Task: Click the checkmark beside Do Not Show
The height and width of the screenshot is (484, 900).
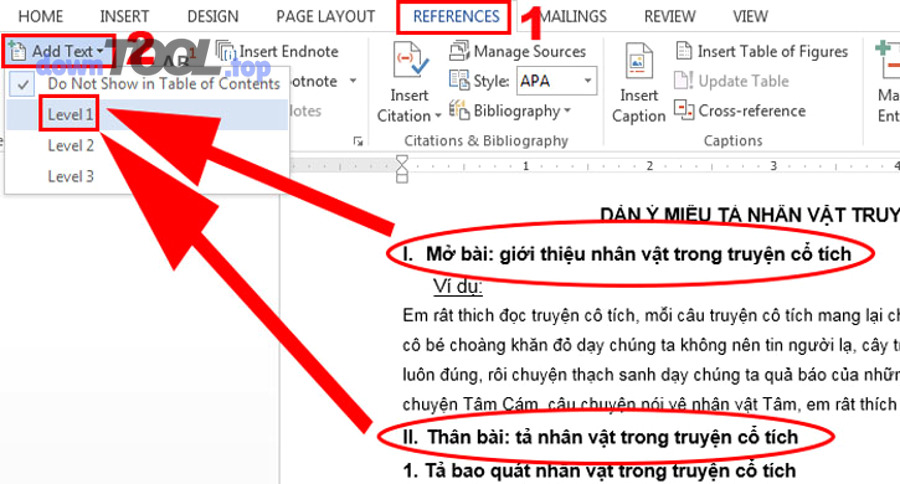Action: pyautogui.click(x=23, y=85)
